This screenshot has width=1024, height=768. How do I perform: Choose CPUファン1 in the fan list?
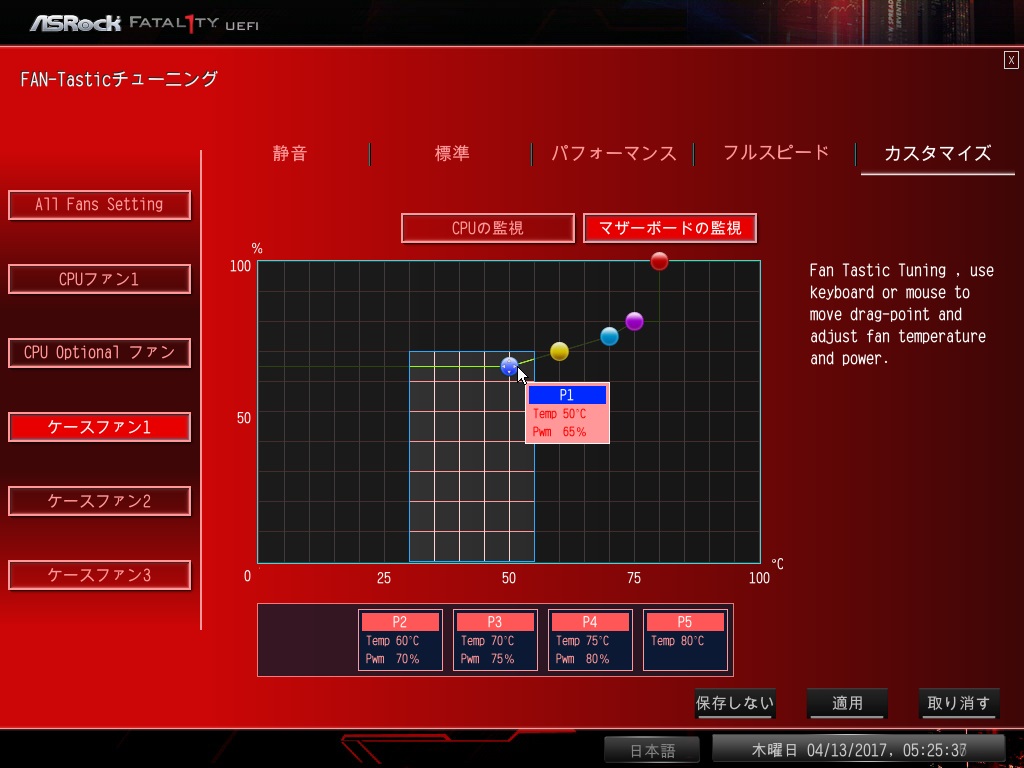[99, 279]
